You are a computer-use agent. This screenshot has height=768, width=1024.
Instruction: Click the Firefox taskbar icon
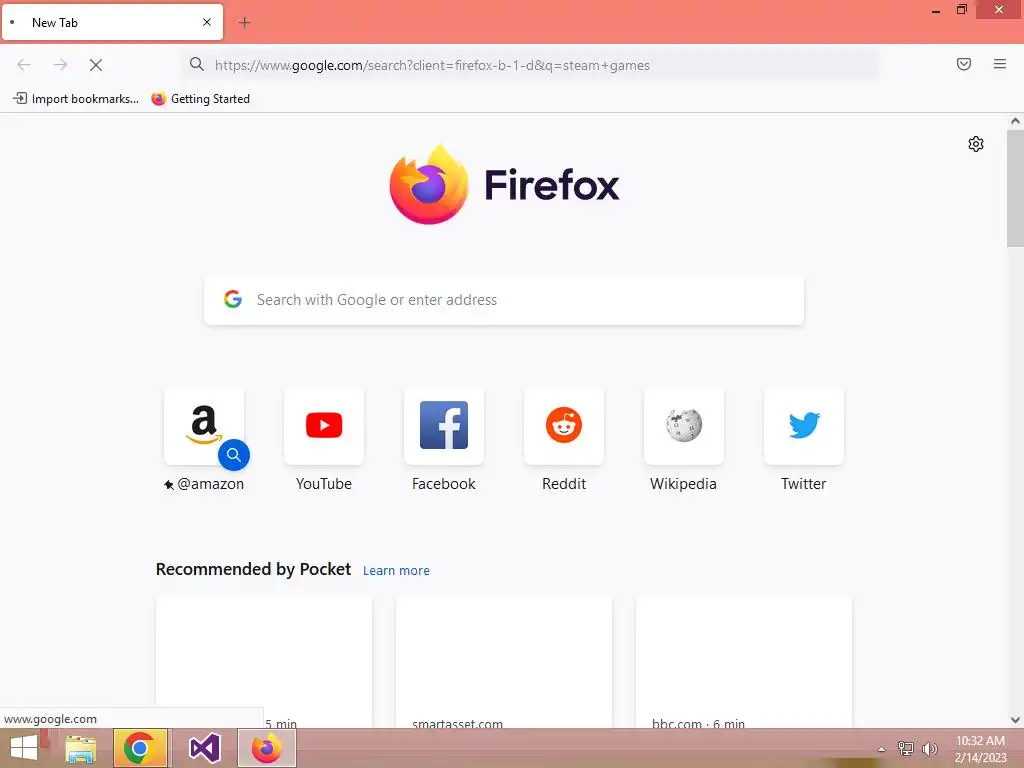click(x=266, y=748)
